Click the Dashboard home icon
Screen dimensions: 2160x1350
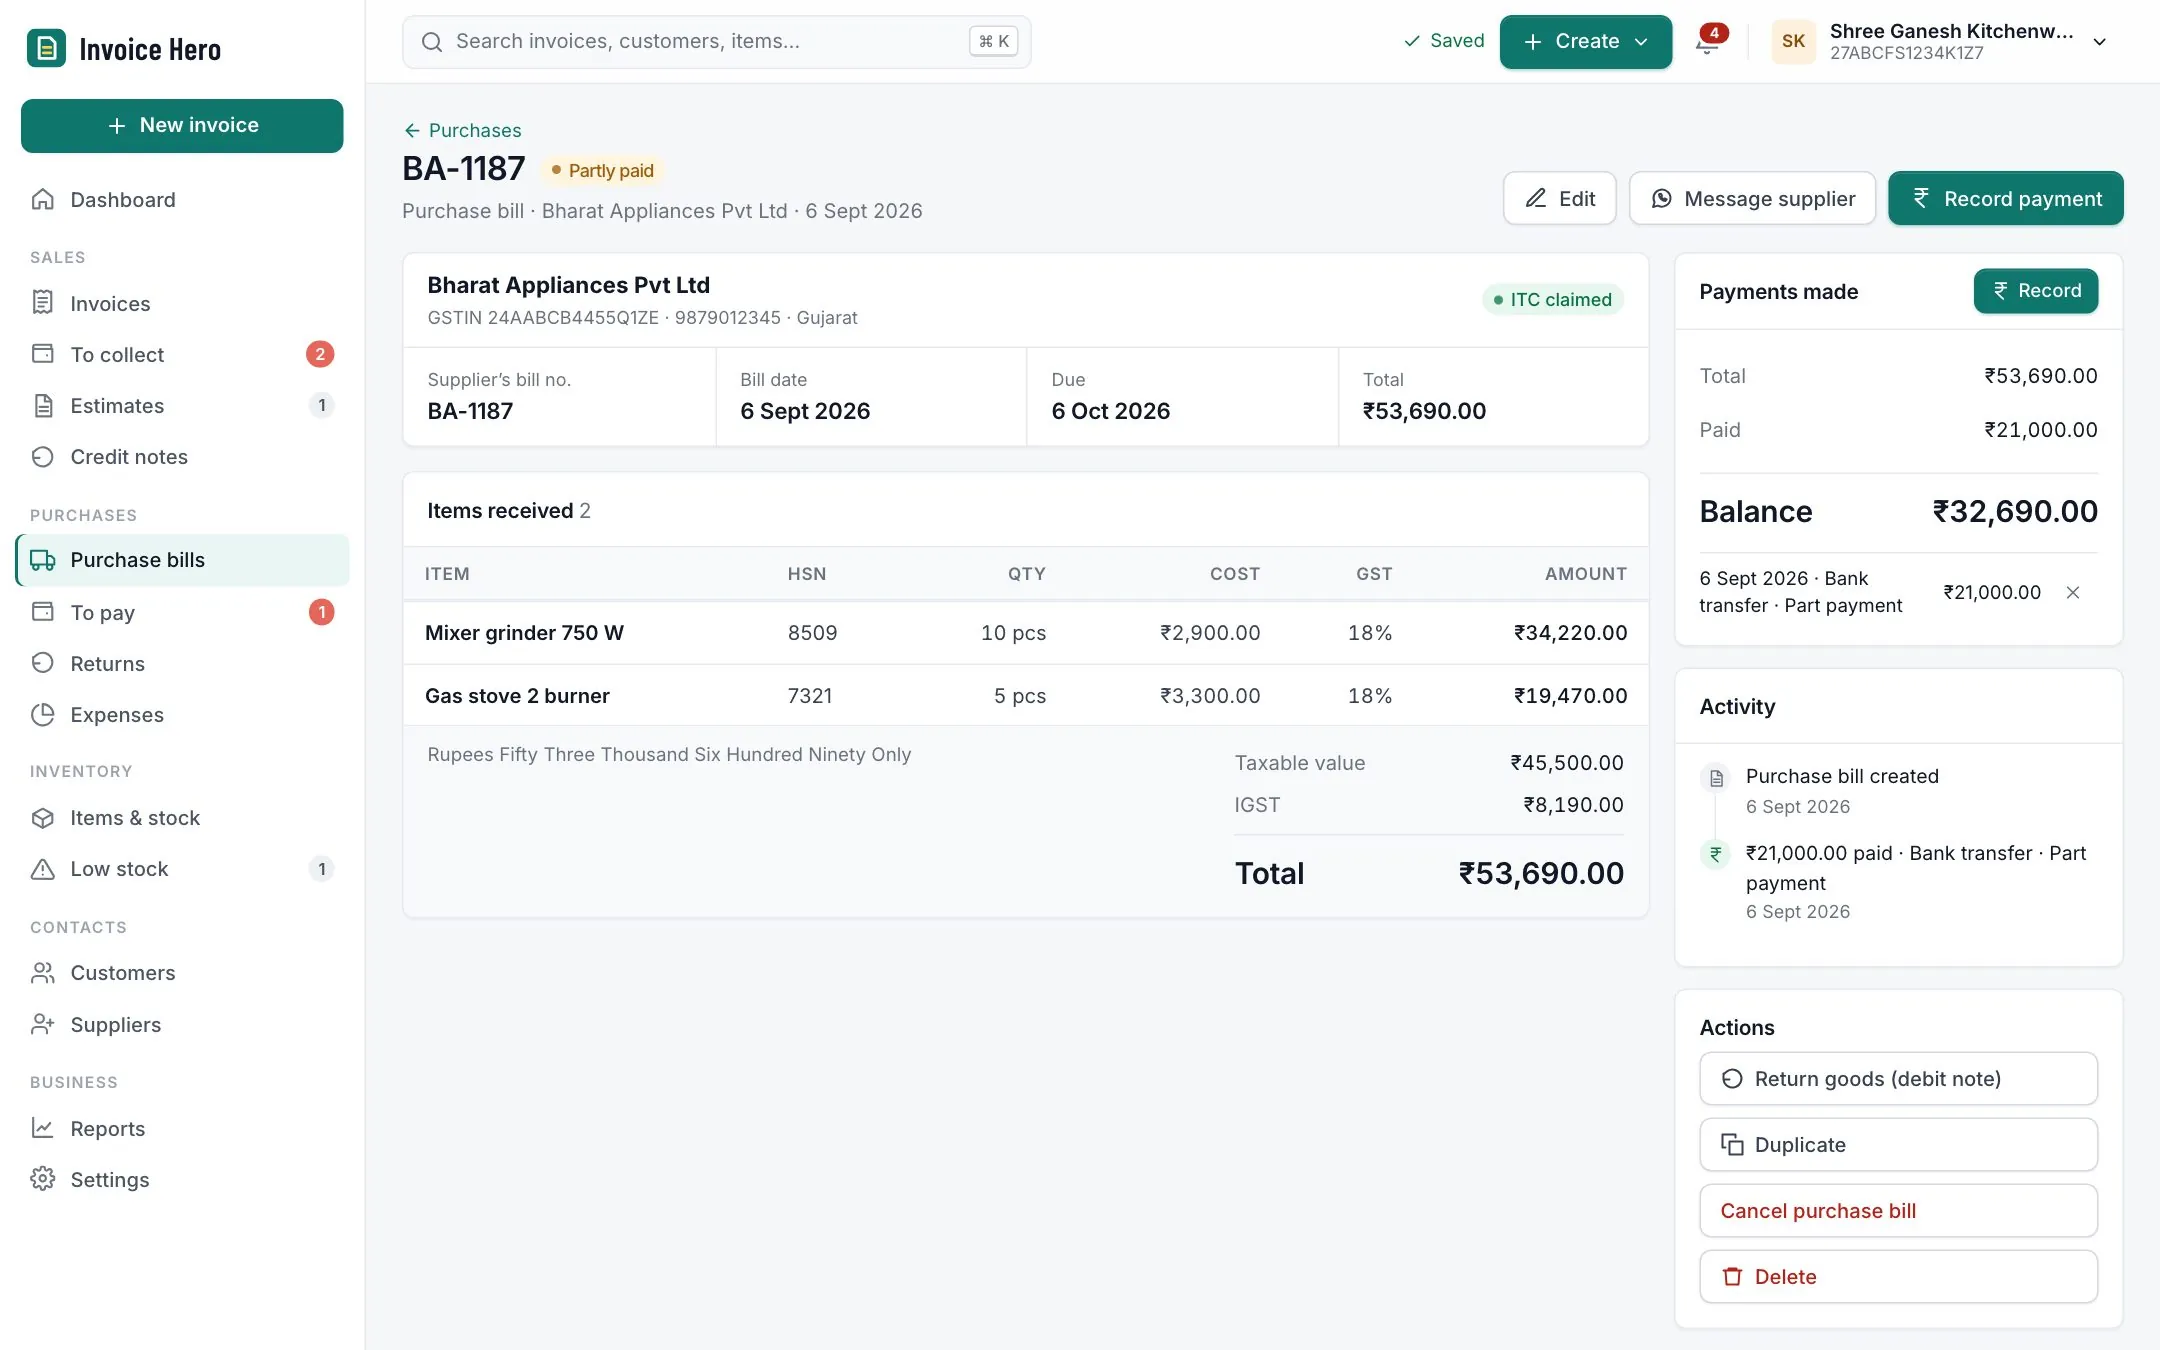point(43,199)
